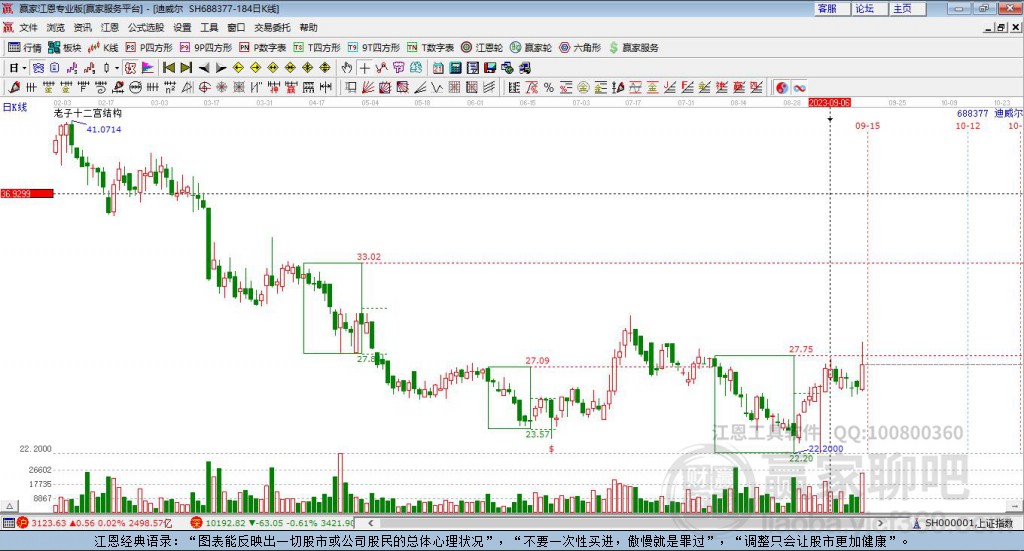
Task: Select the hand pan tool
Action: [347, 68]
